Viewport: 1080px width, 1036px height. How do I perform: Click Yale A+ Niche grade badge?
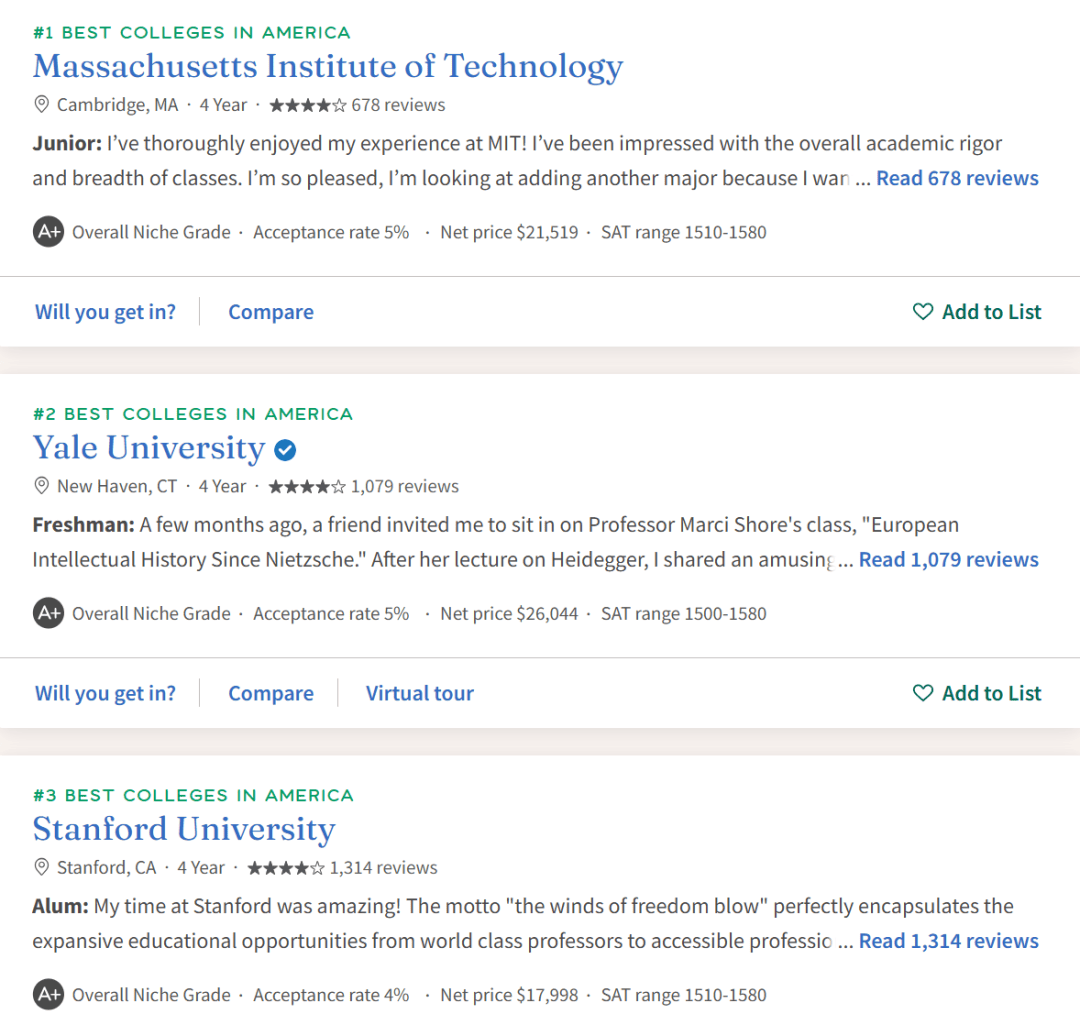[48, 612]
